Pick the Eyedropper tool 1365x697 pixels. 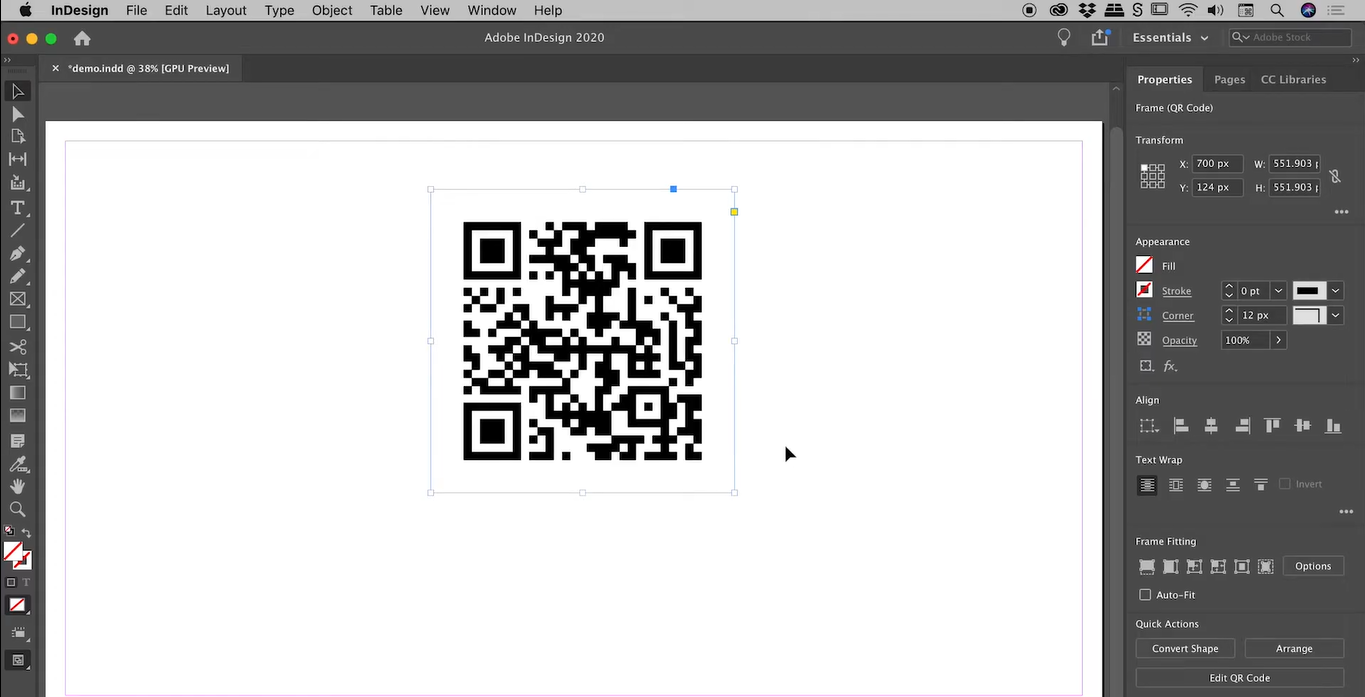pyautogui.click(x=17, y=466)
